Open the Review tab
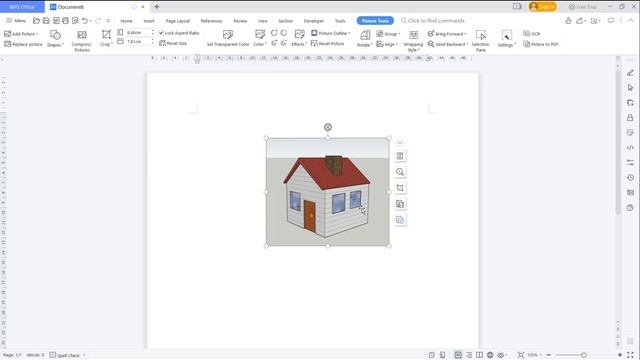Screen dimensions: 640x360 tap(240, 21)
